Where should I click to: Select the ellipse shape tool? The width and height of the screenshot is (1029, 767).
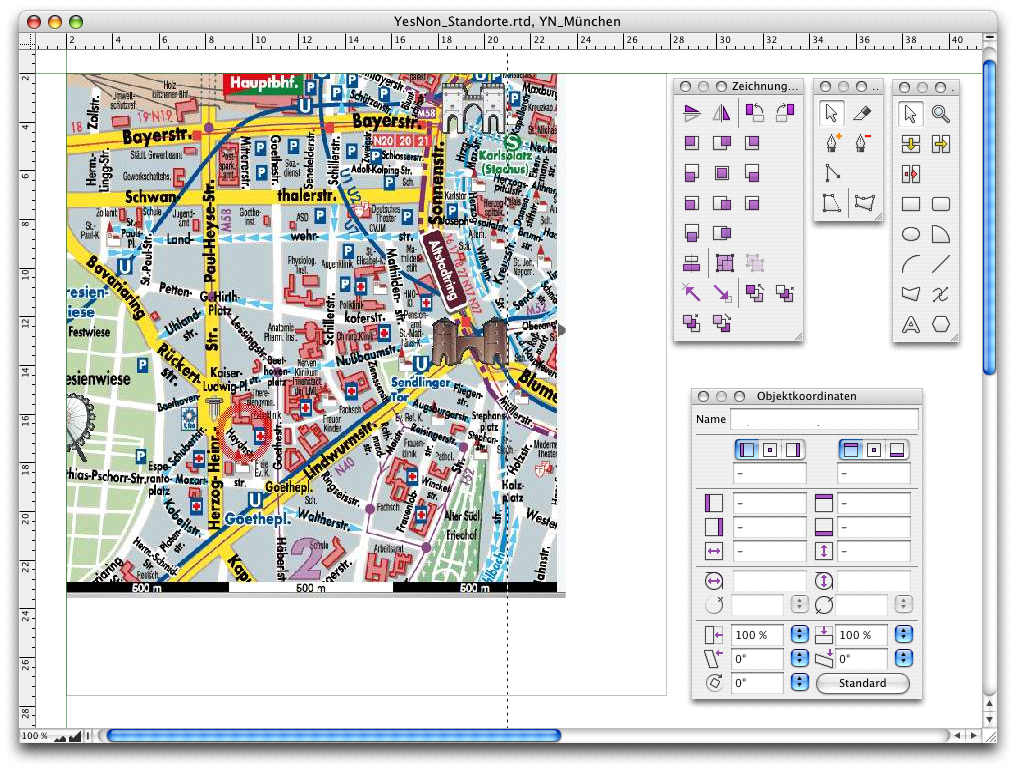coord(911,234)
